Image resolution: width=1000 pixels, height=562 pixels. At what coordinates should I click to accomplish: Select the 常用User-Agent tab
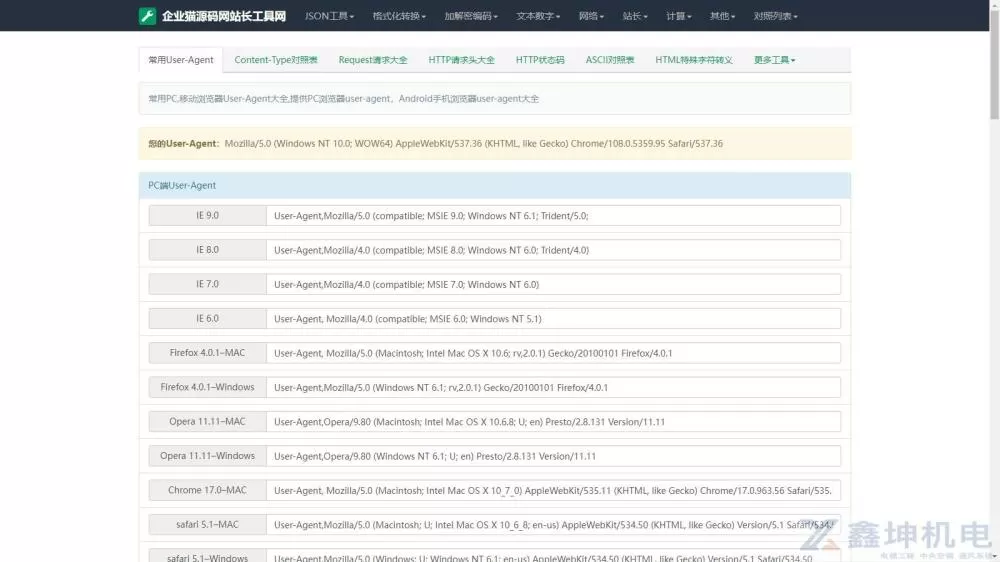181,60
